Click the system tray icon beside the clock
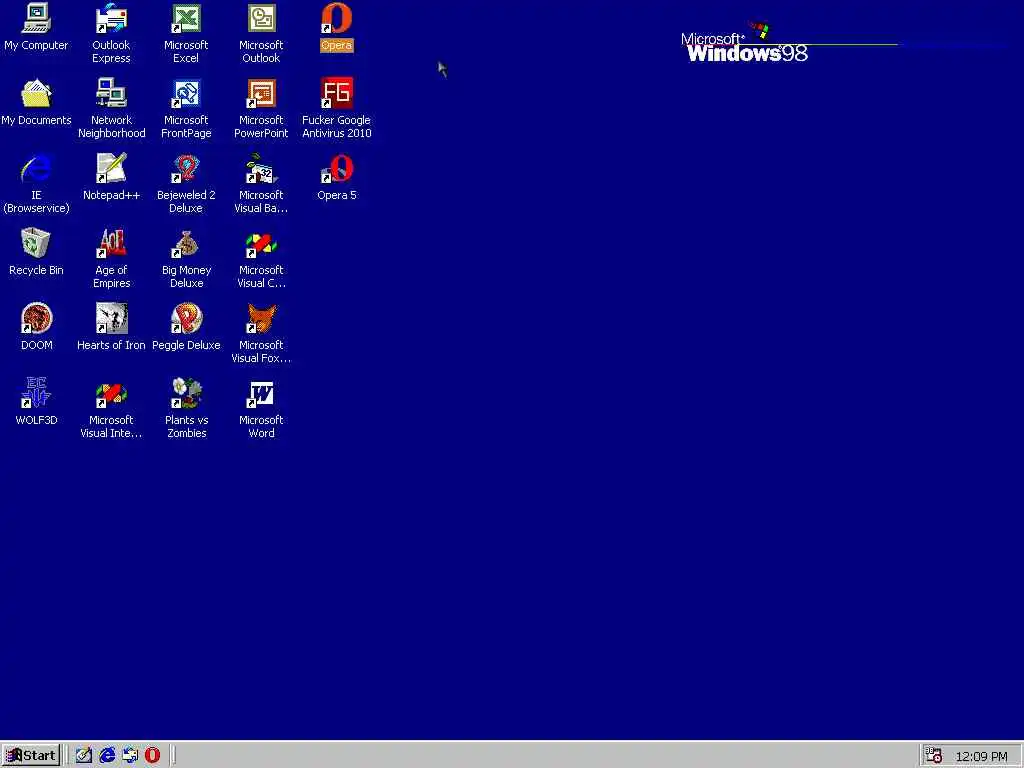The height and width of the screenshot is (768, 1024). [x=934, y=756]
